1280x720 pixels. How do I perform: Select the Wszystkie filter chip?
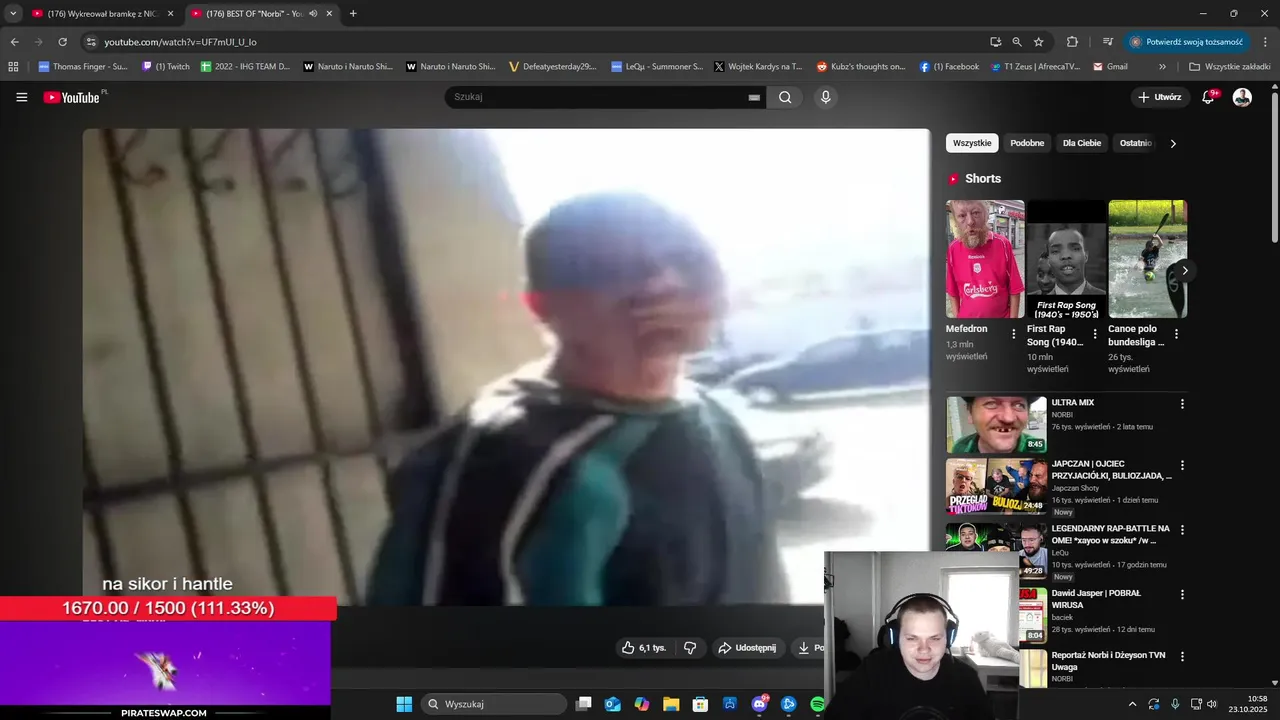[972, 143]
